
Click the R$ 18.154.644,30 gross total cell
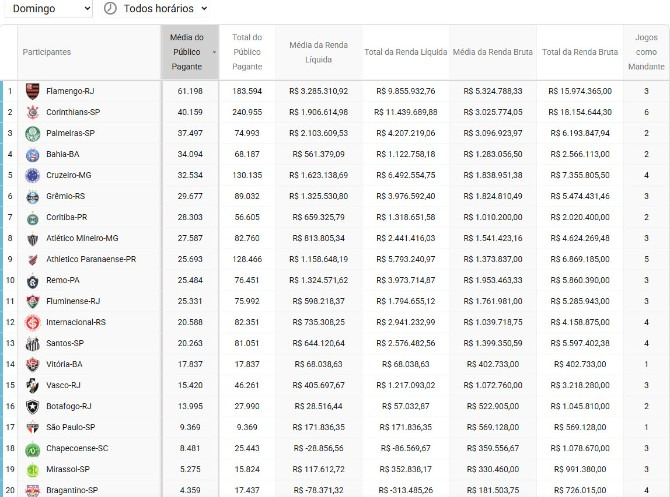580,112
